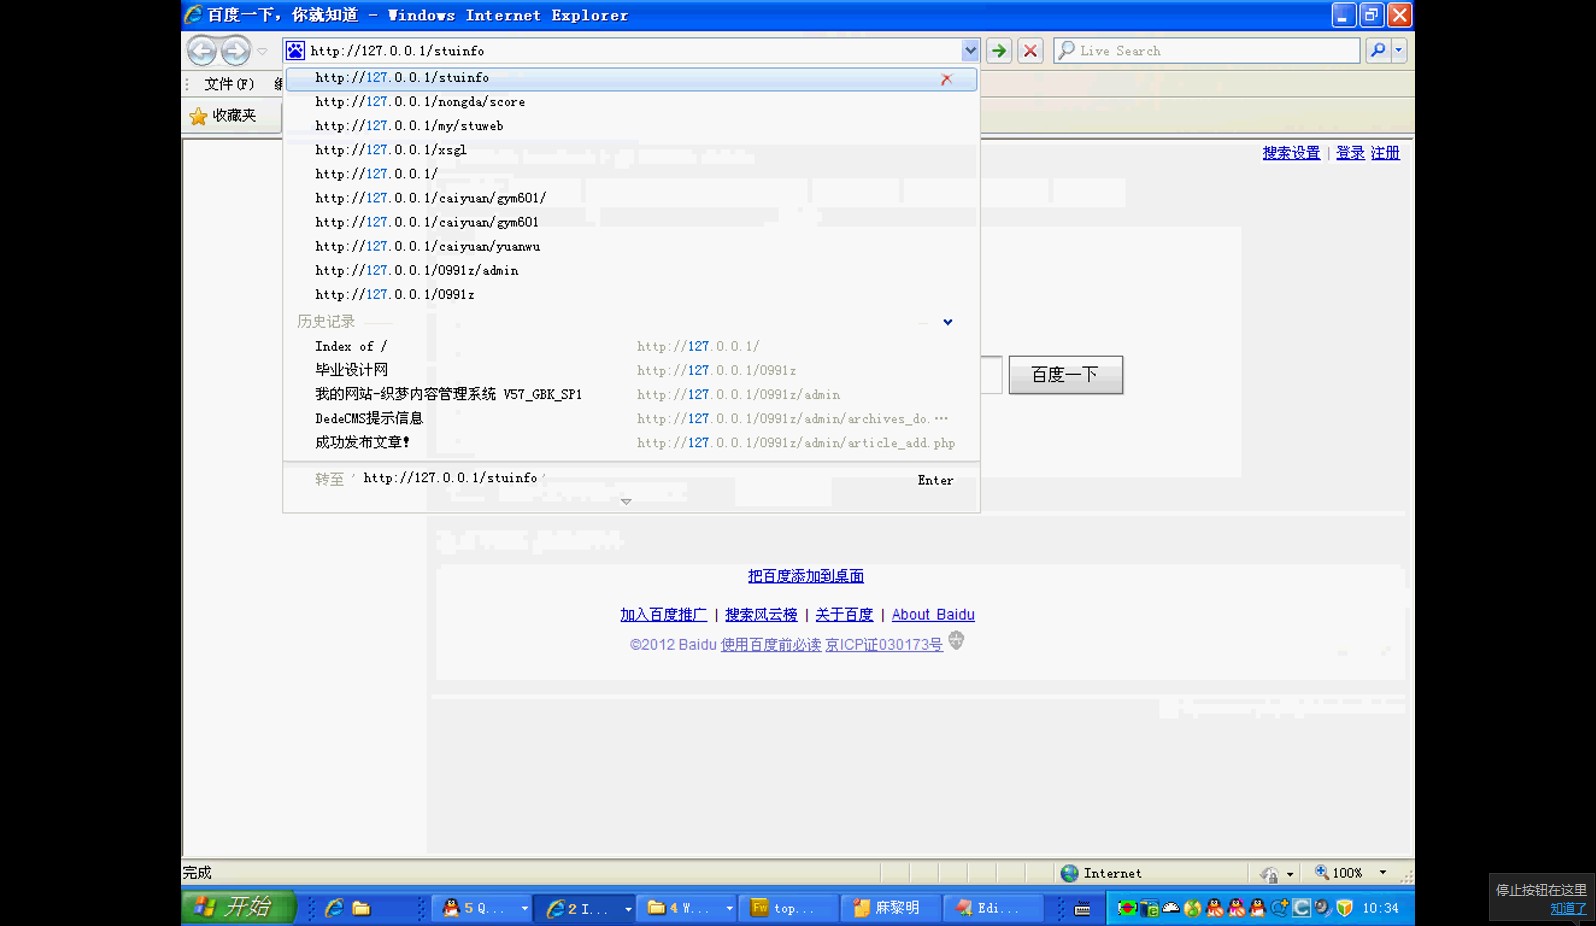This screenshot has height=926, width=1596.
Task: Select the plain http://127.0.0.1/ suggestion
Action: click(x=631, y=174)
